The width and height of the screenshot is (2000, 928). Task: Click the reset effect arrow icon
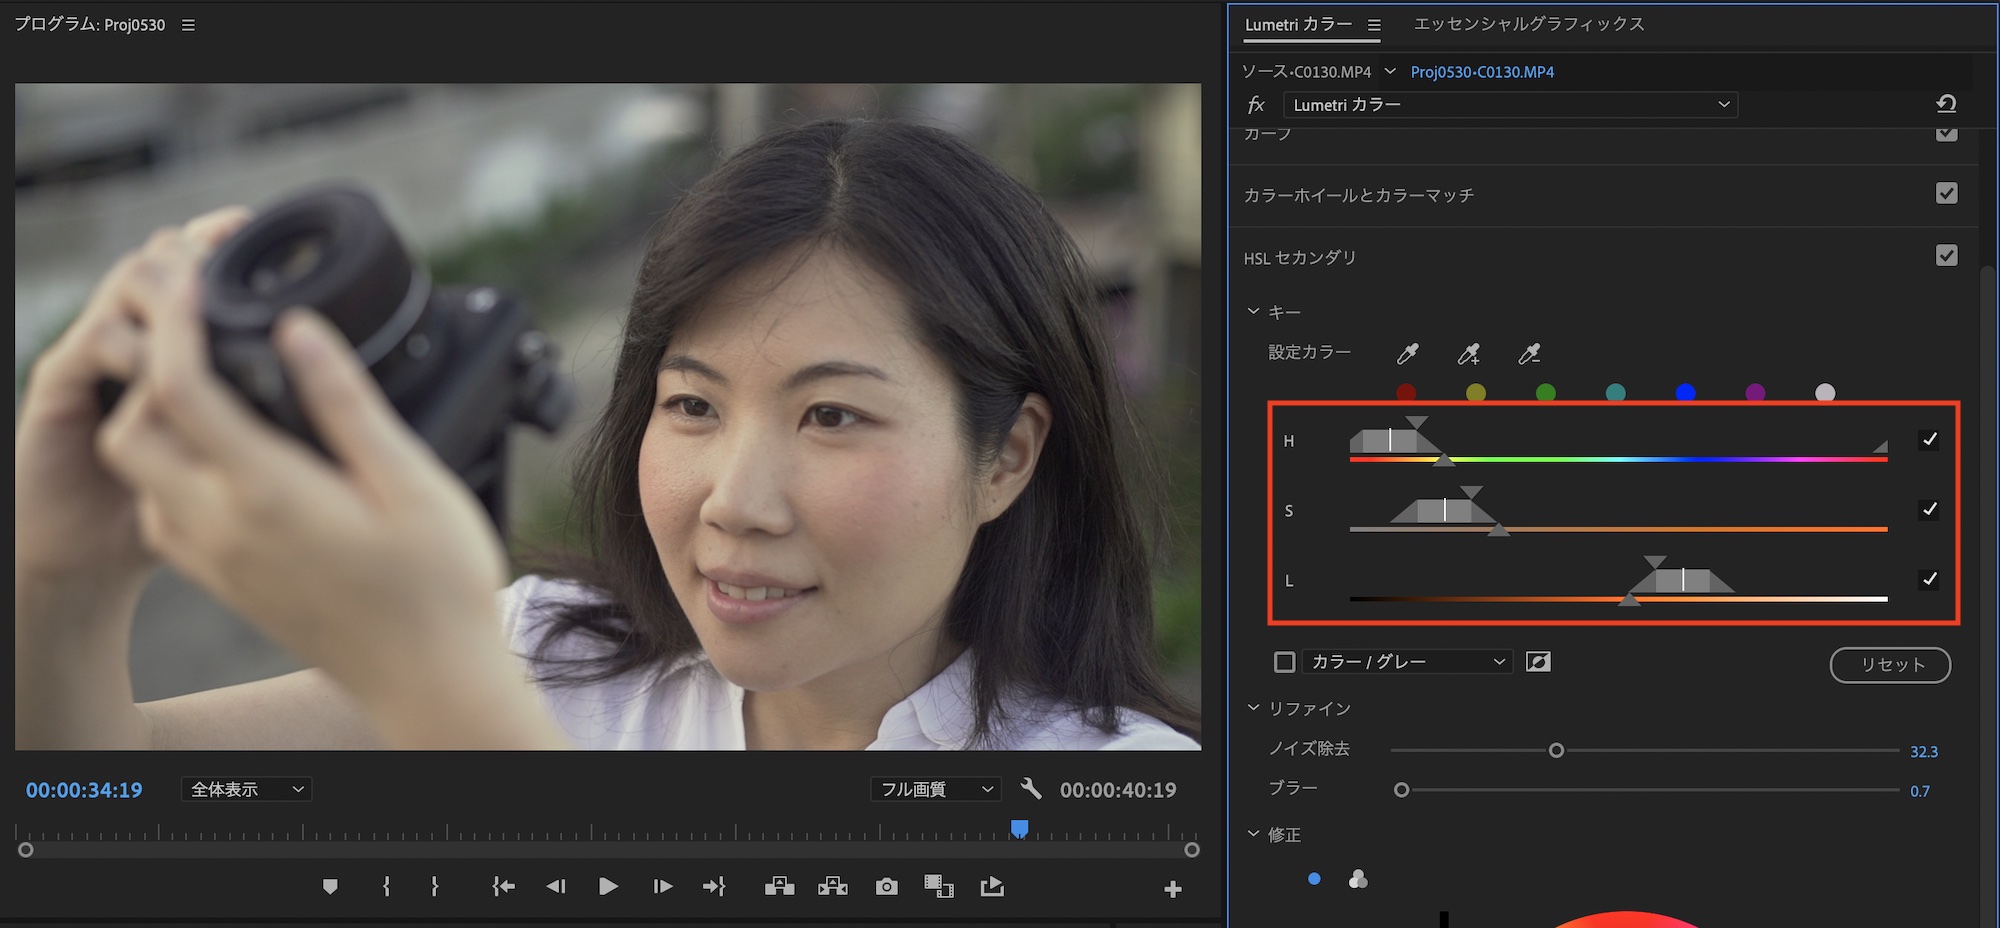[1945, 104]
